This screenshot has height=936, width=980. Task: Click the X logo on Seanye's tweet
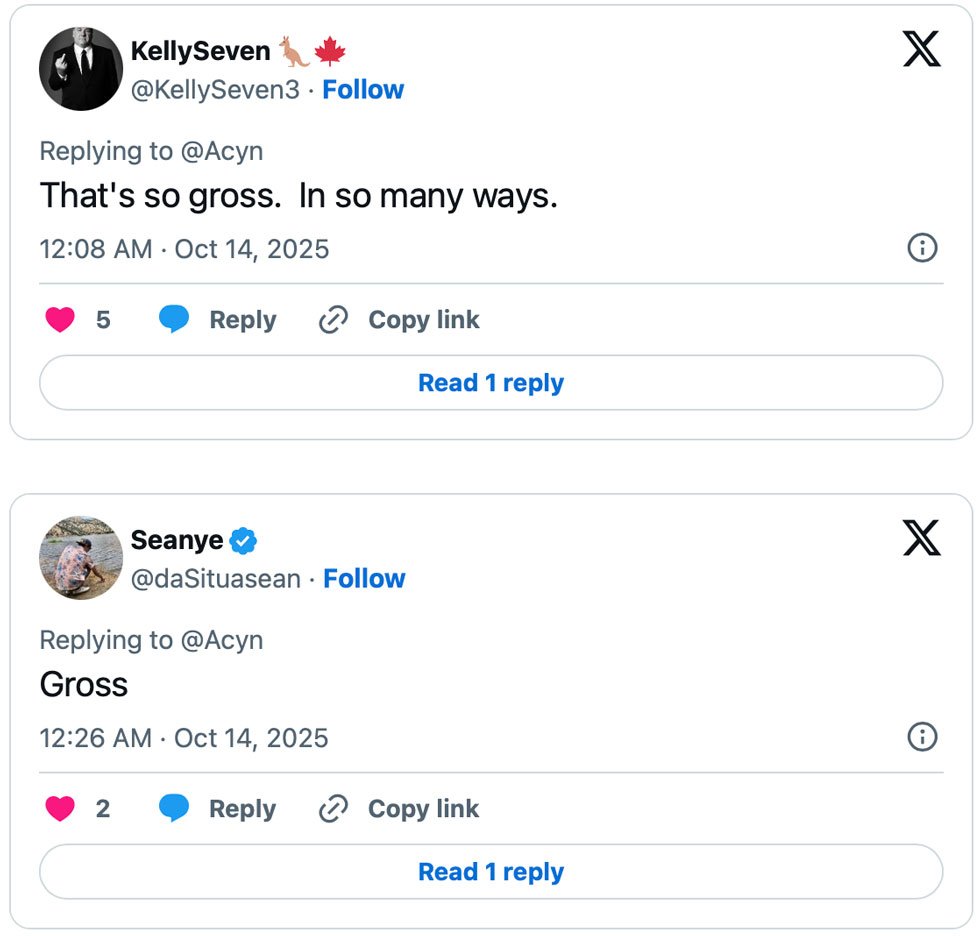point(921,537)
